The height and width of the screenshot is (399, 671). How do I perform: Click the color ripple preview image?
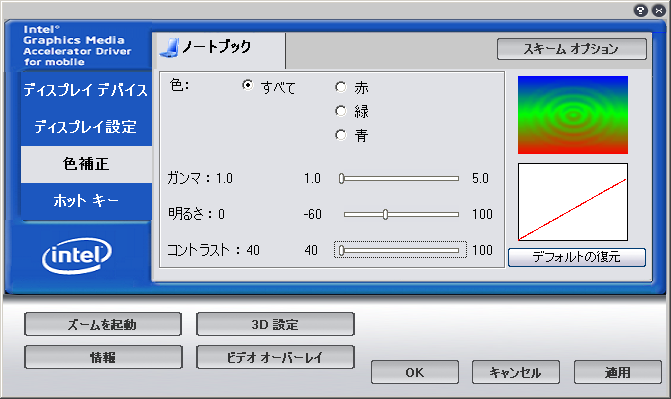point(573,115)
